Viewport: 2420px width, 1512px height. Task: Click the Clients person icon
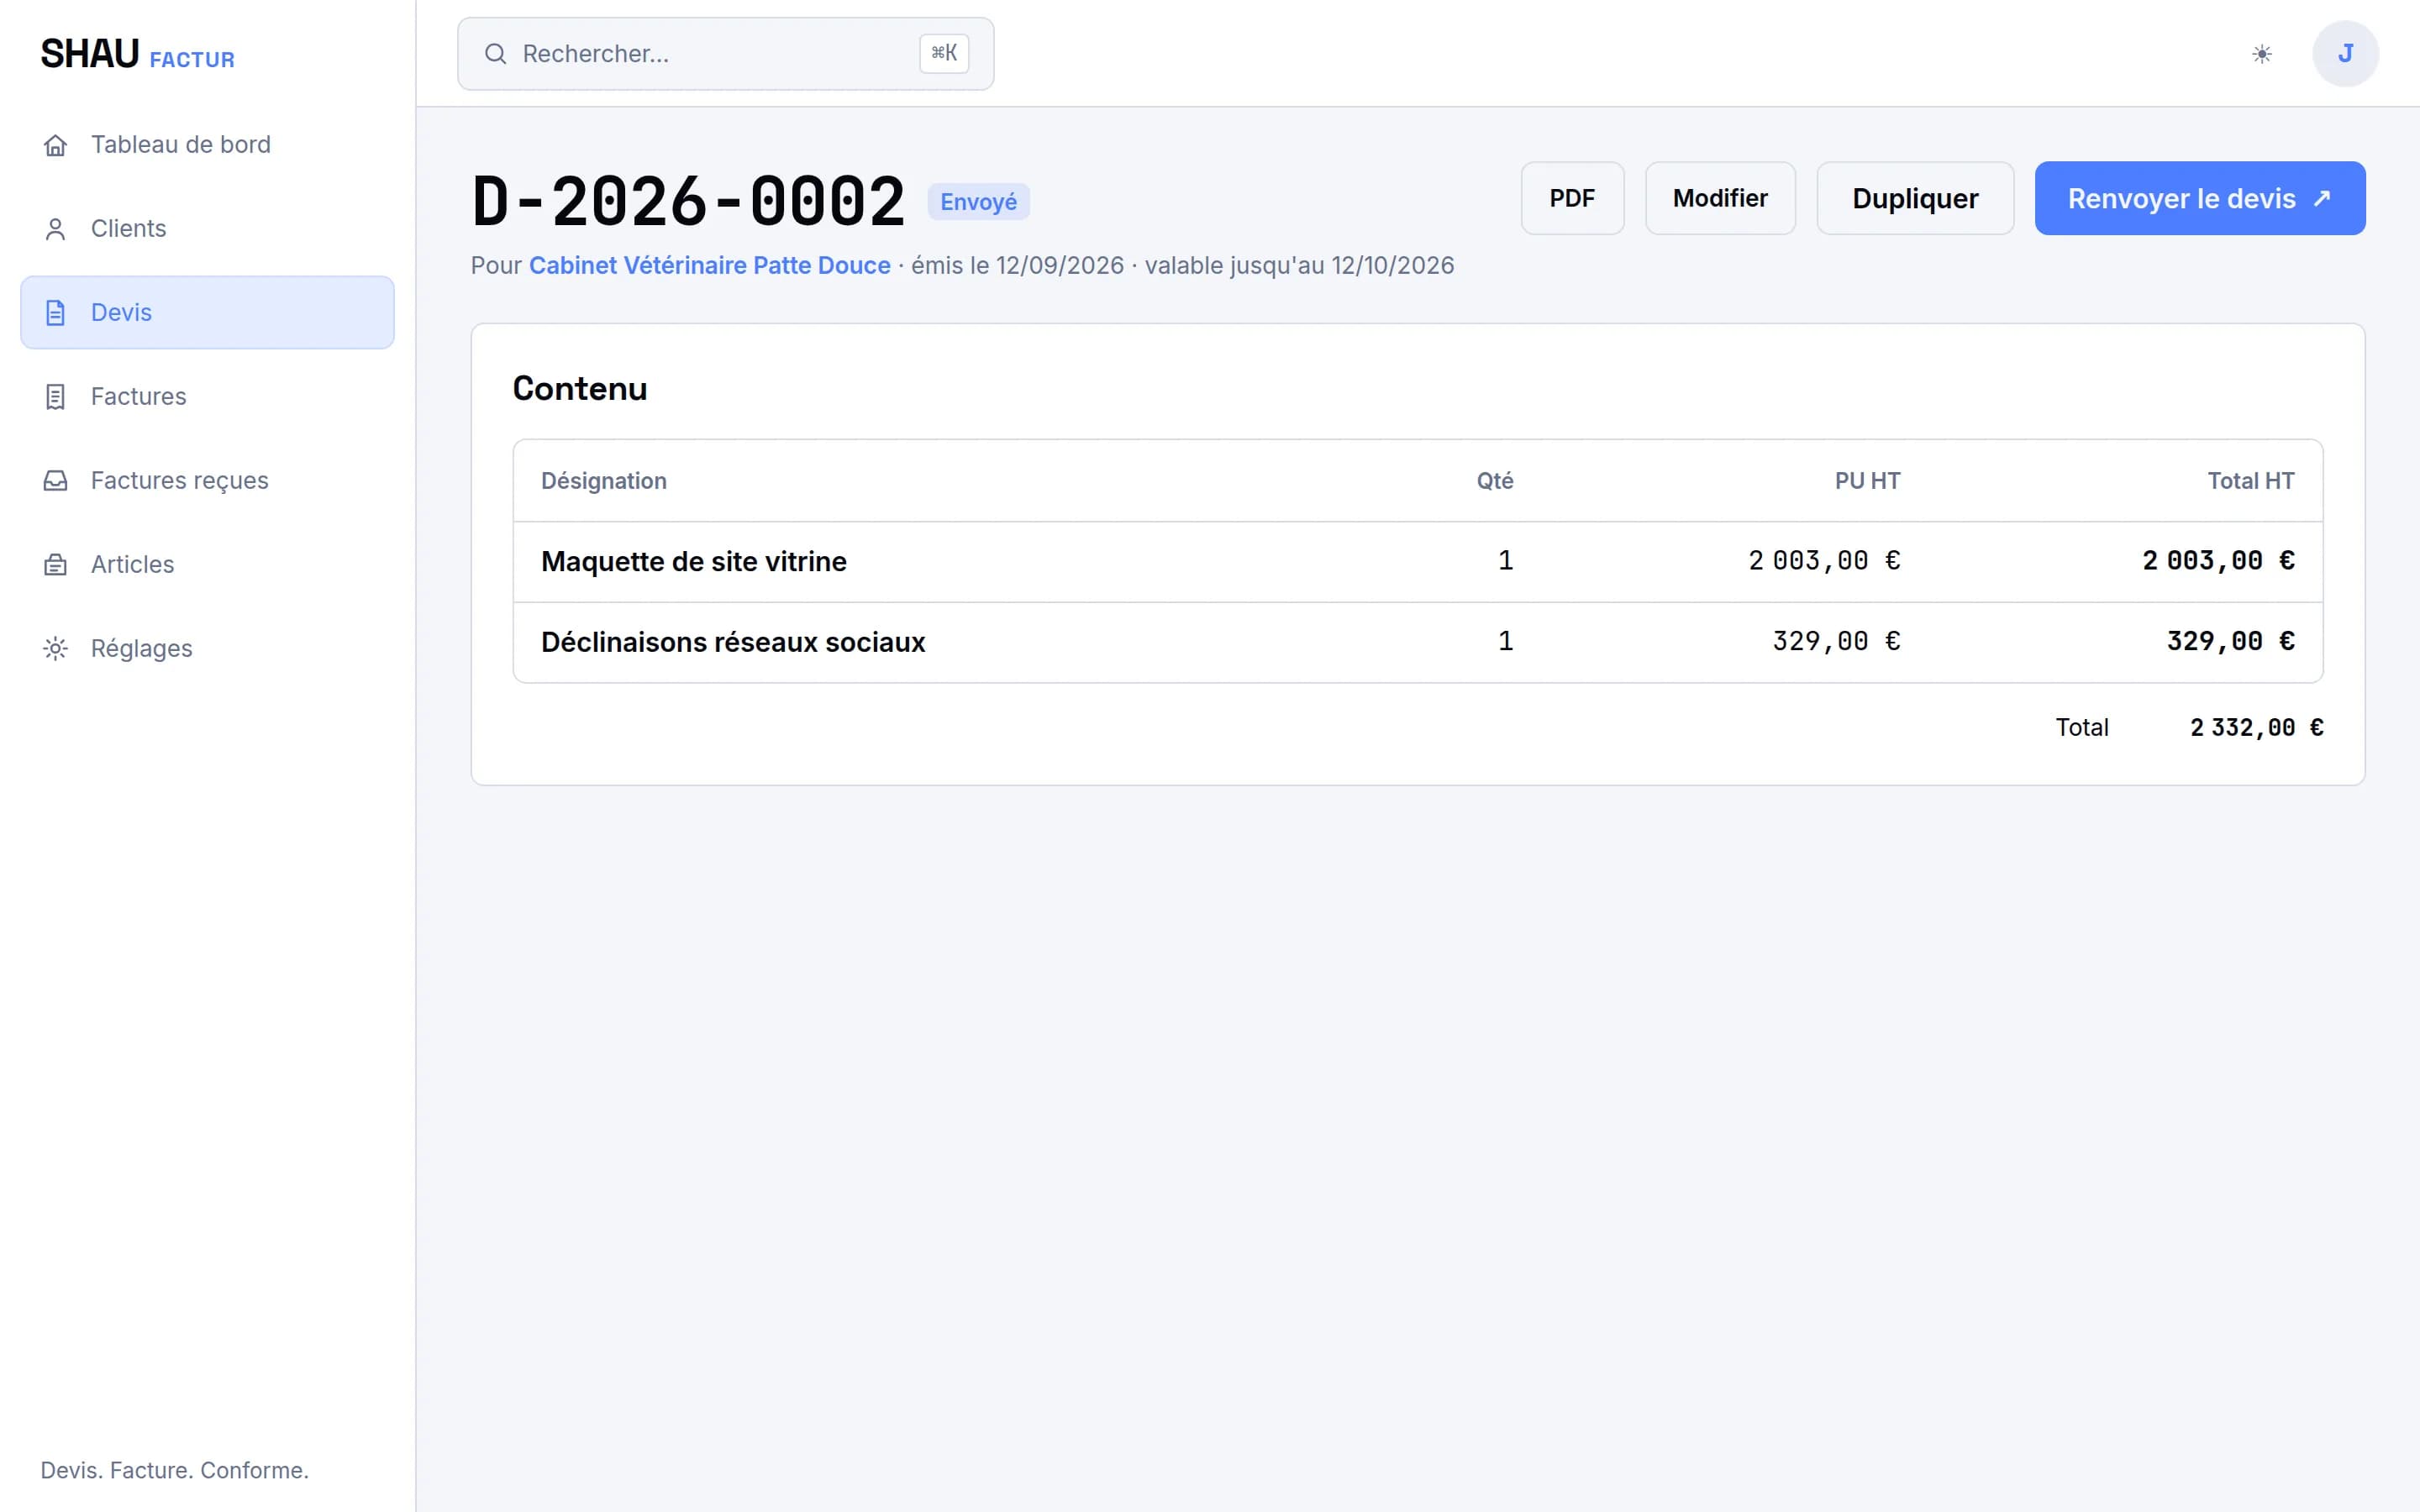click(x=55, y=229)
